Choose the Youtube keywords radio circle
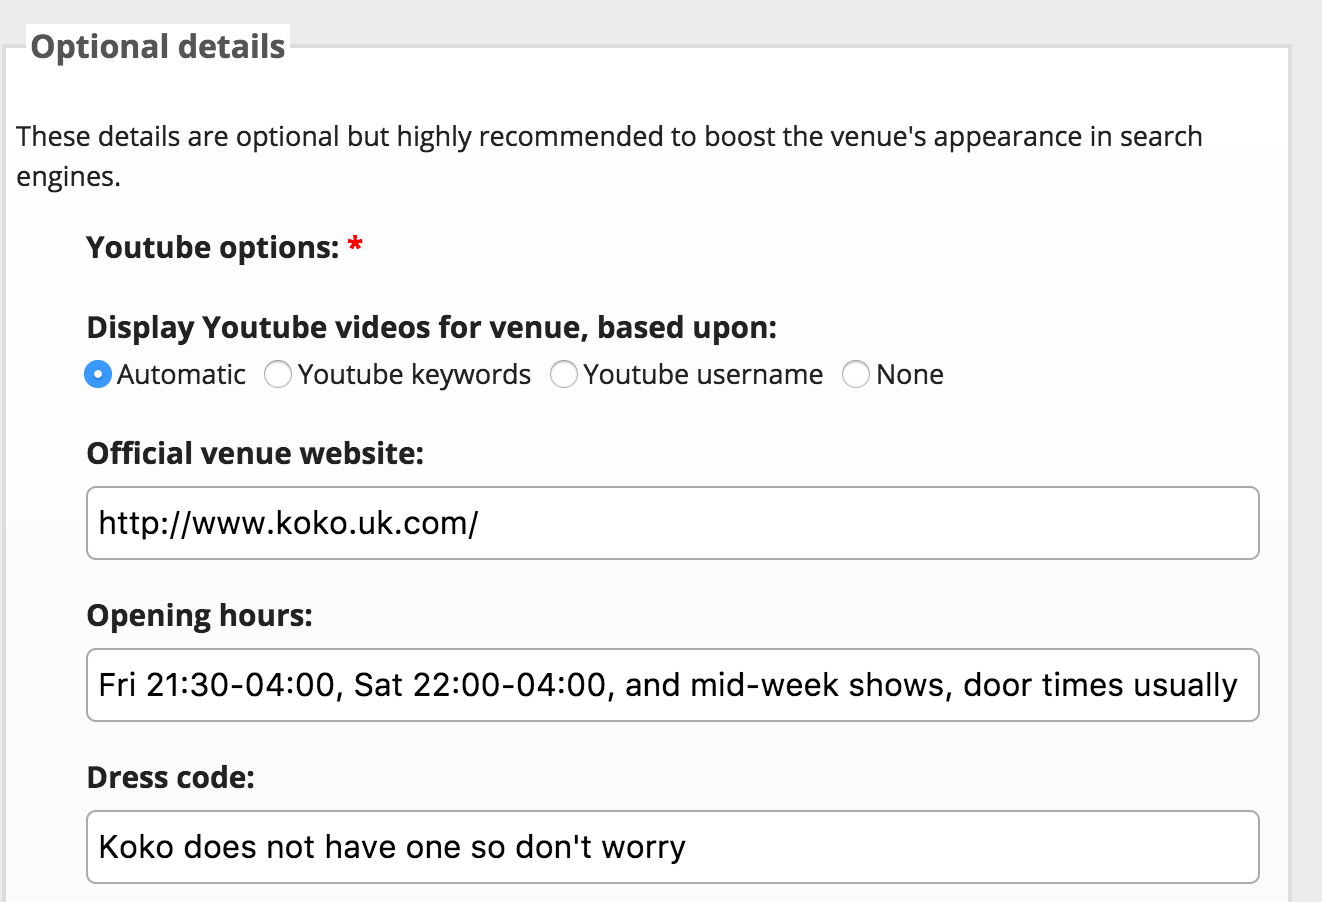1322x902 pixels. (278, 375)
